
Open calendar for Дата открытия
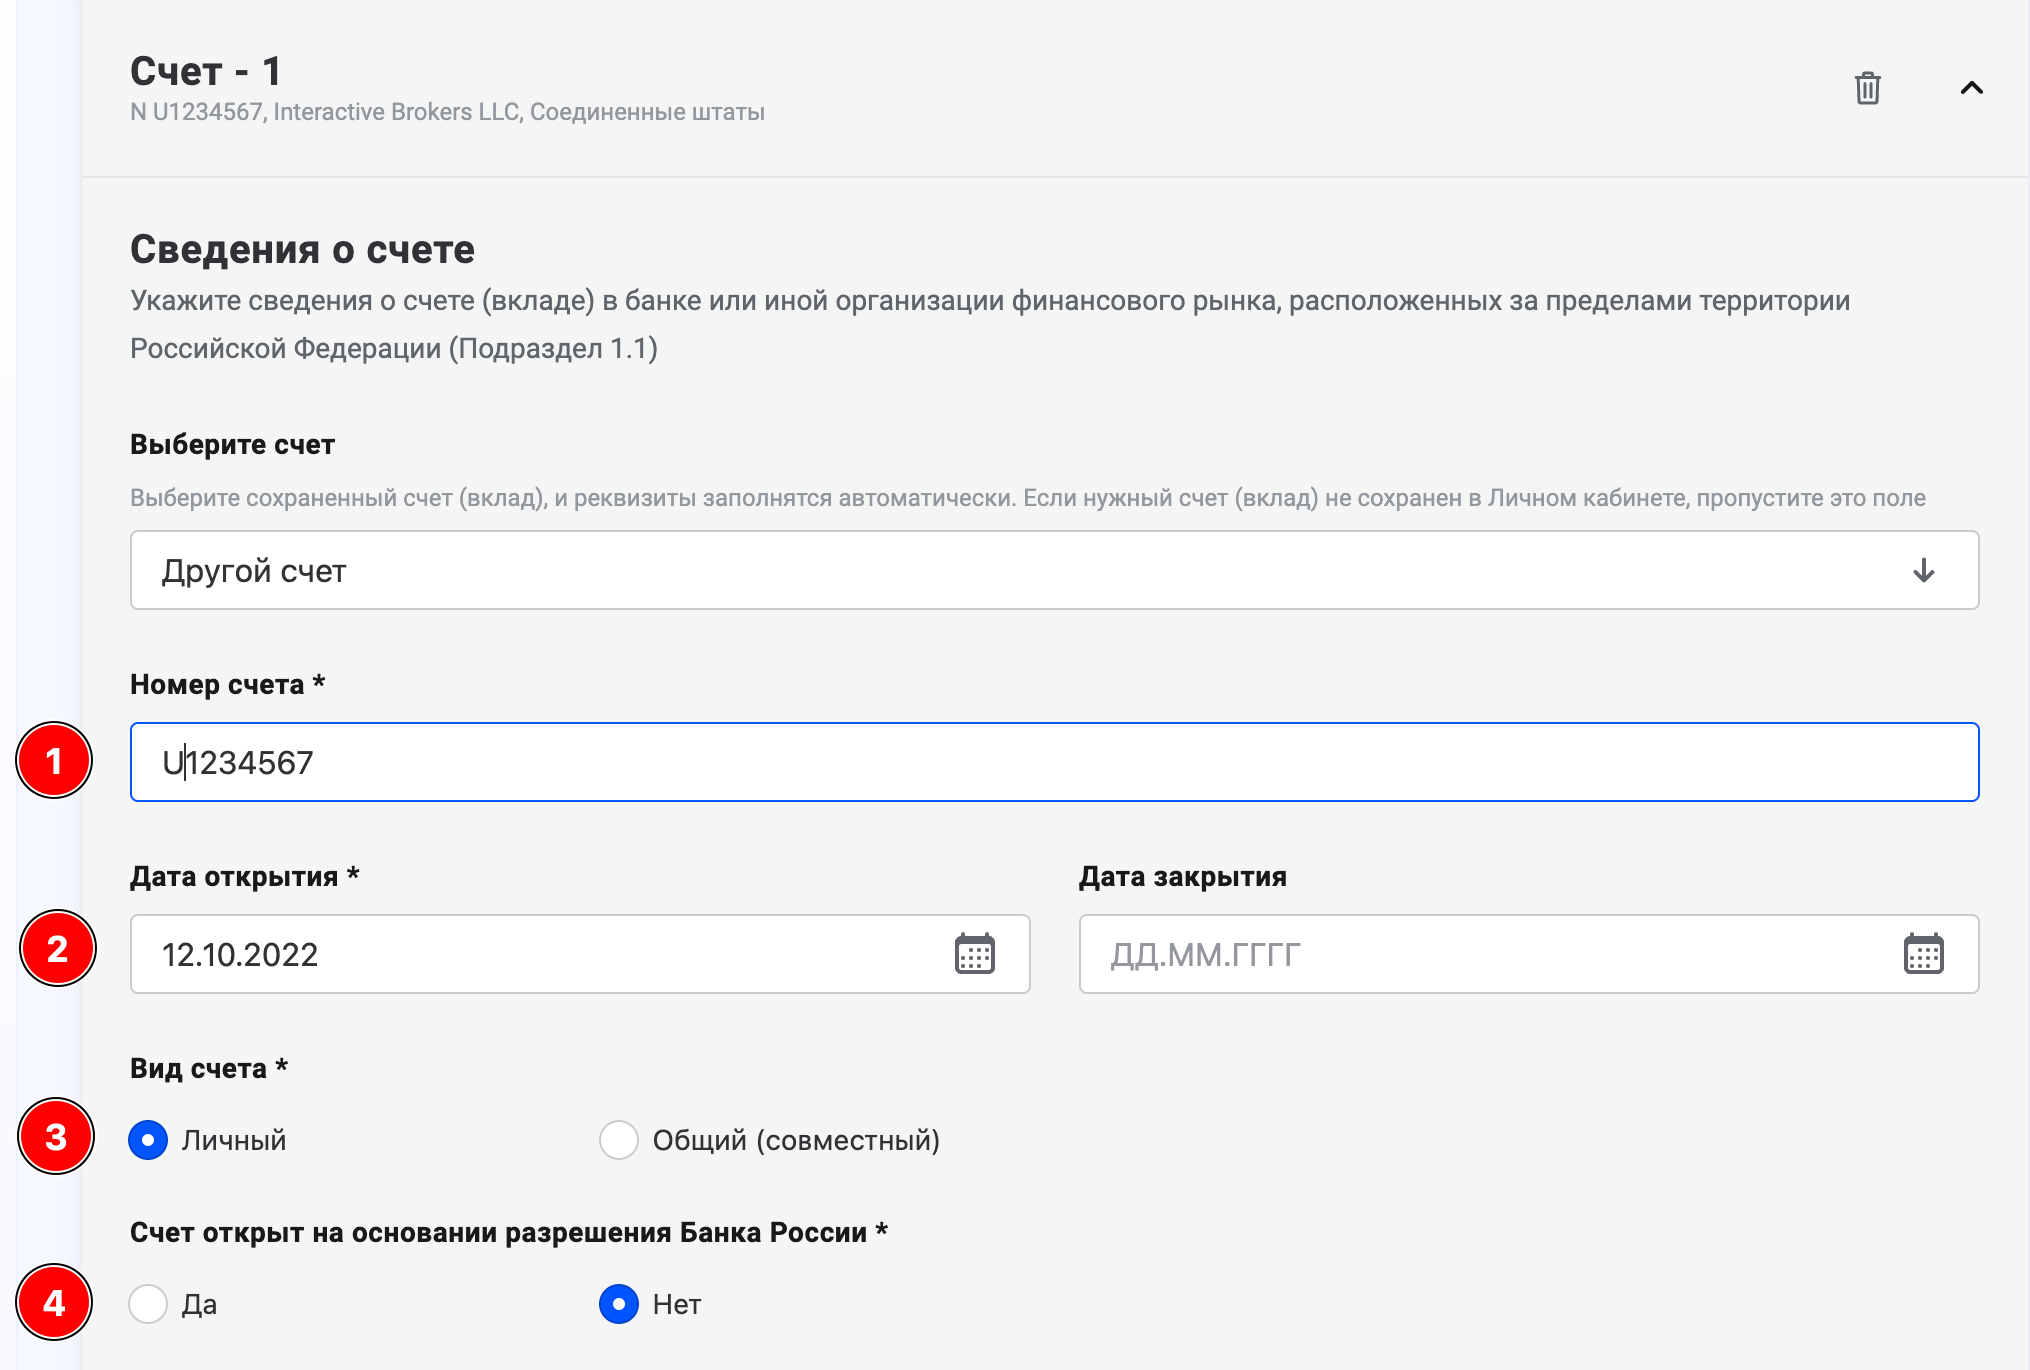(x=974, y=954)
